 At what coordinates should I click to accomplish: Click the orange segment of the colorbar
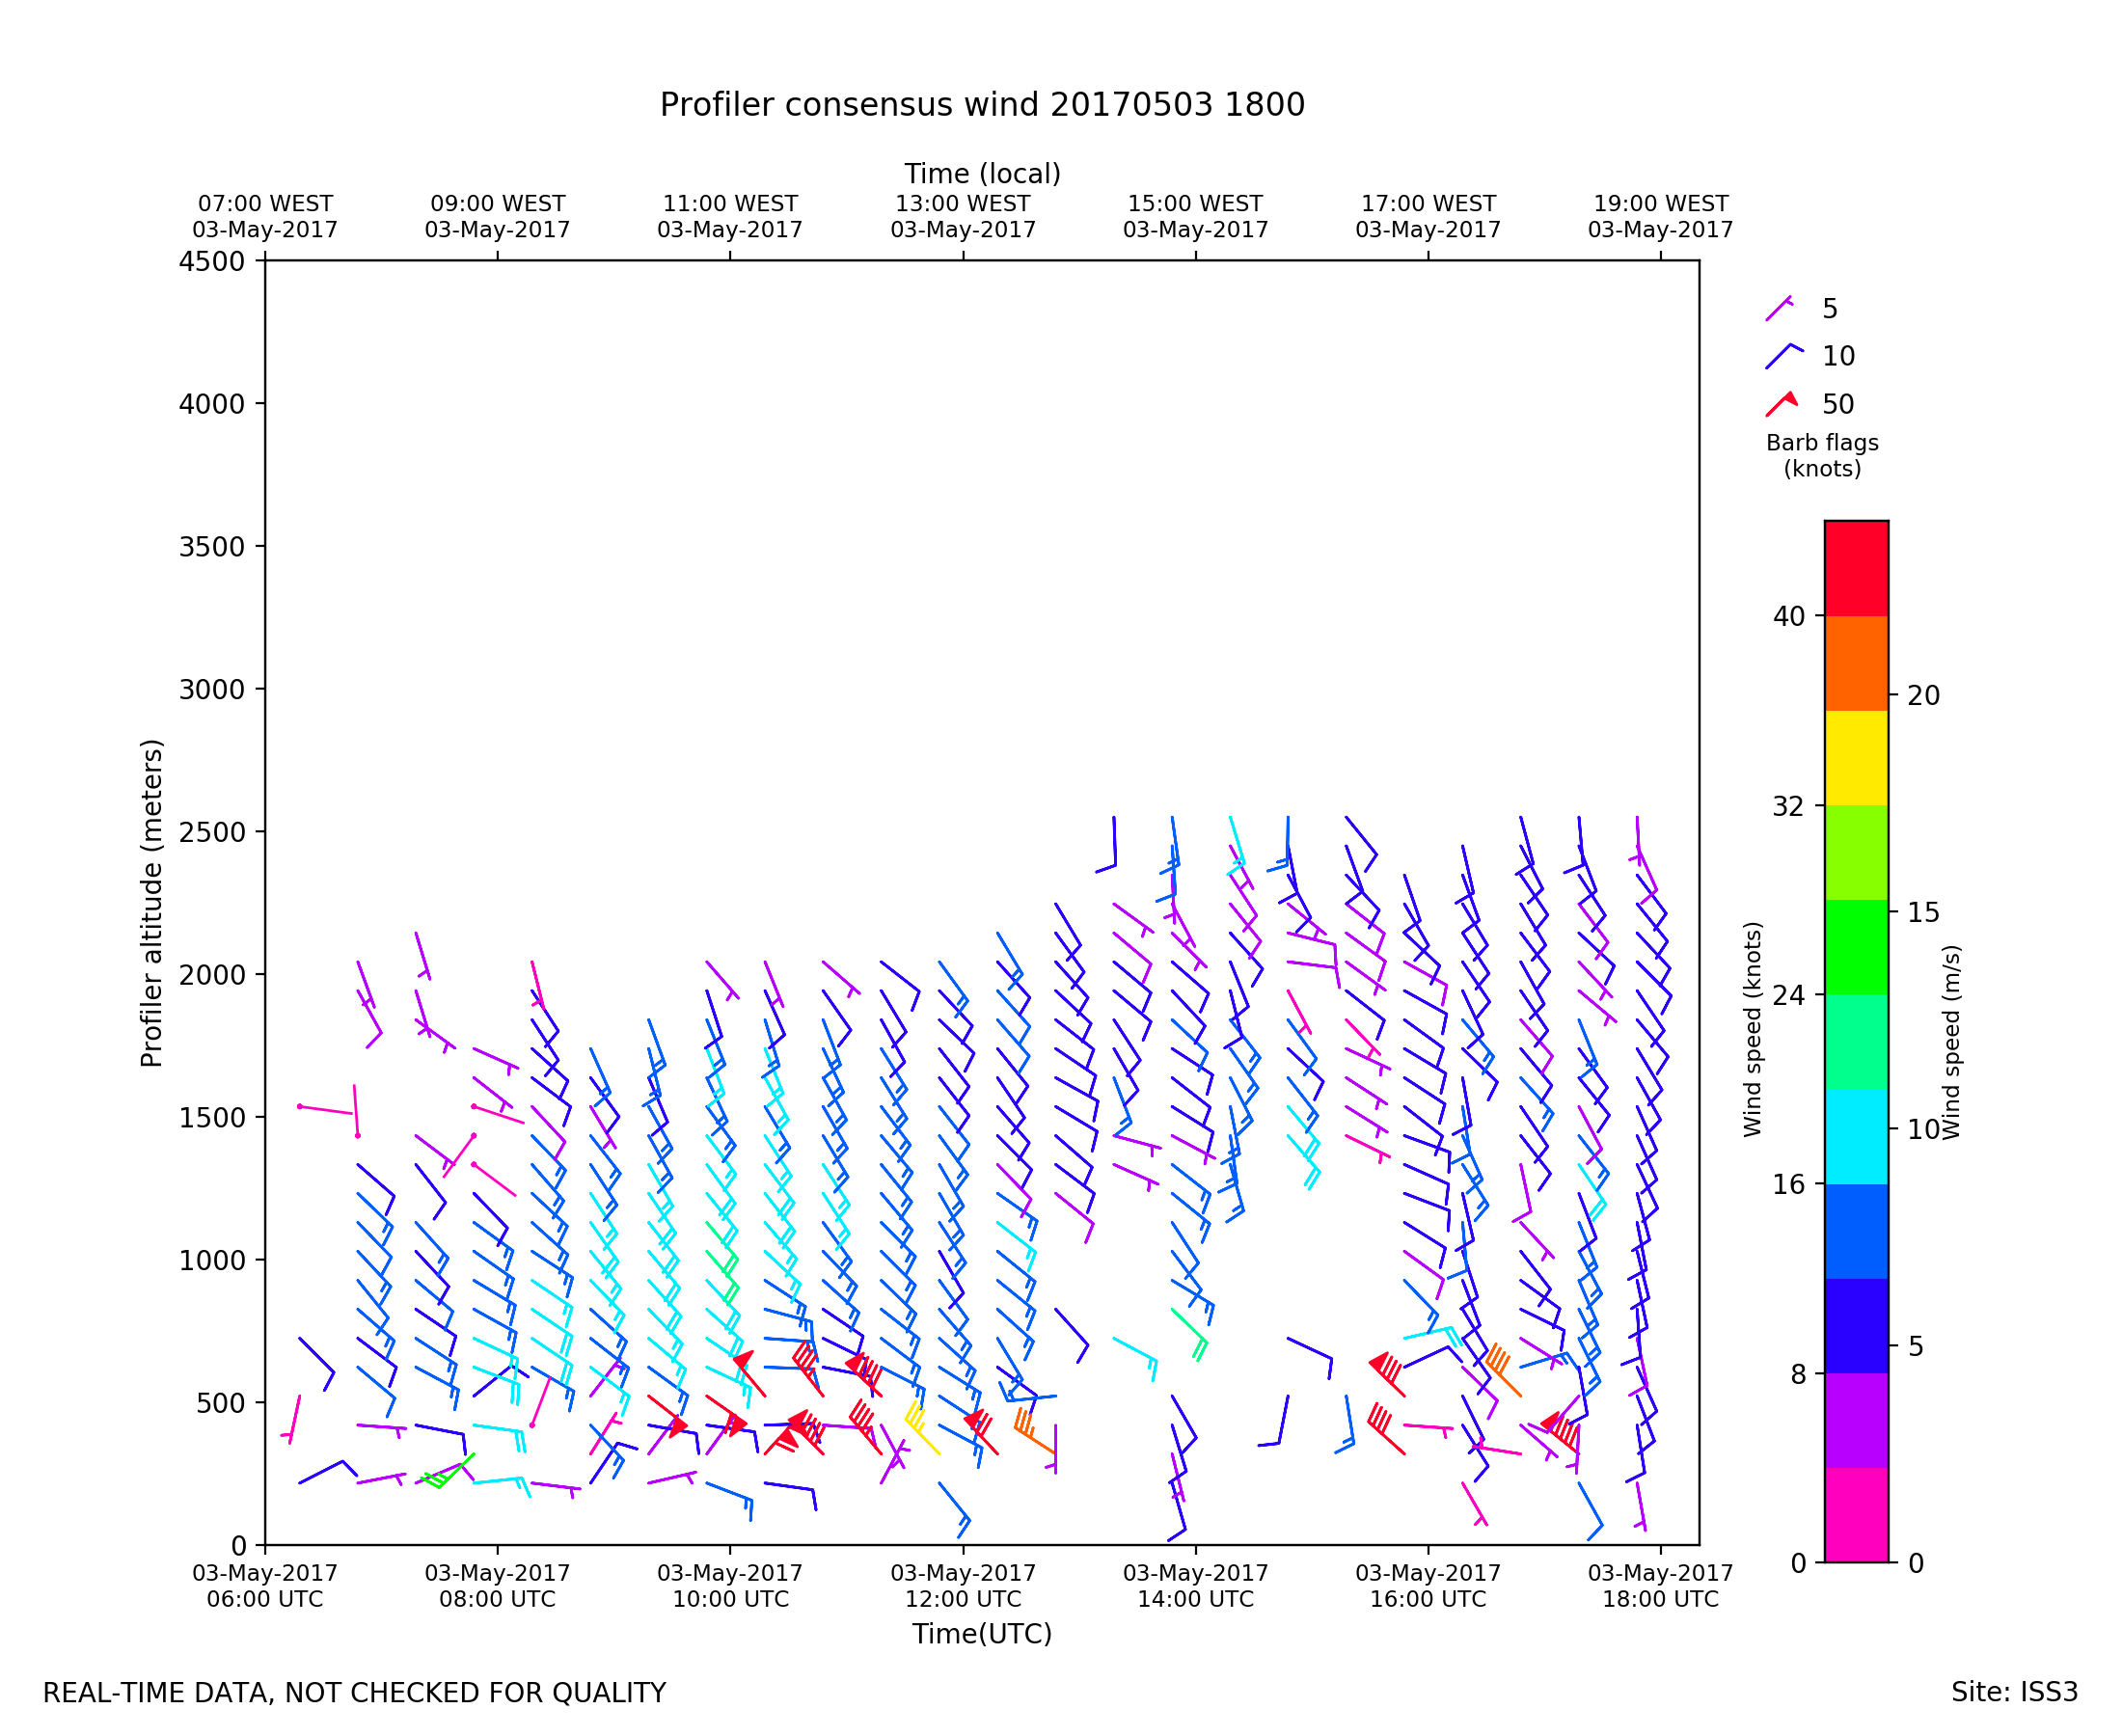coord(1856,663)
